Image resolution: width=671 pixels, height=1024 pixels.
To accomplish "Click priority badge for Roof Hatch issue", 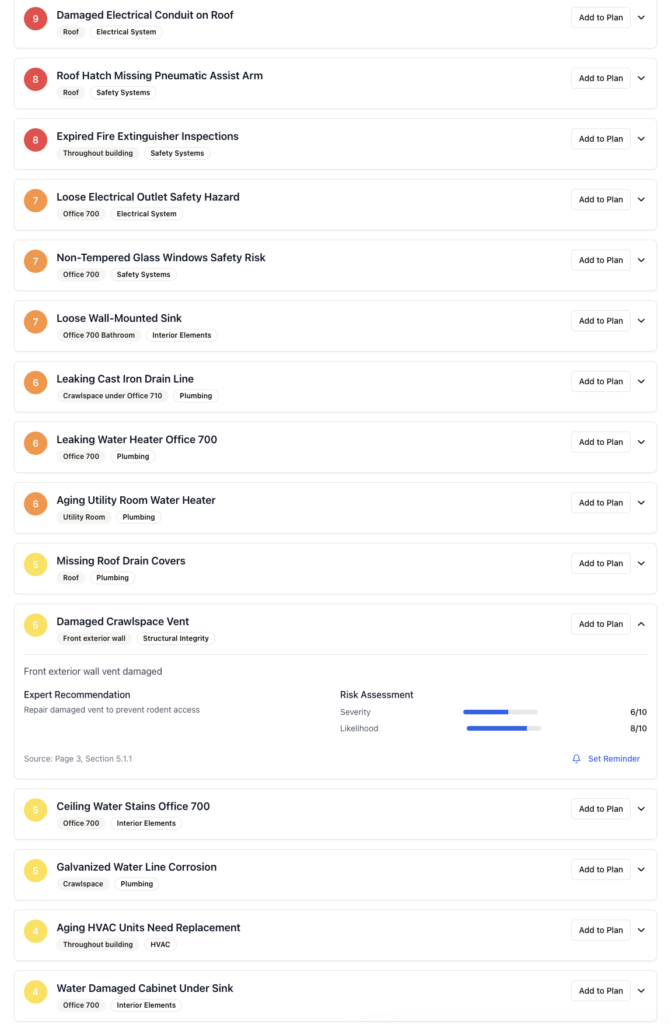I will pyautogui.click(x=36, y=80).
